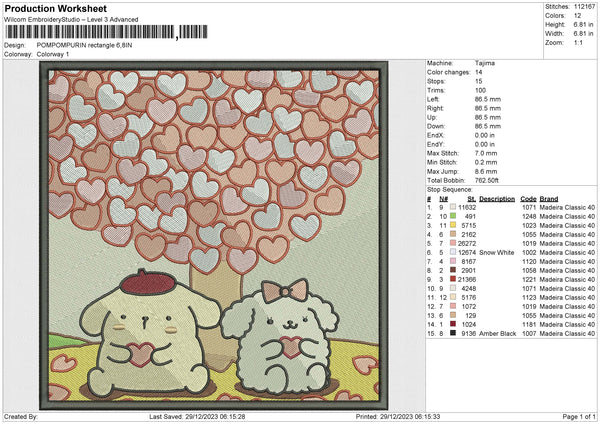
Task: Click the EndY value '0.00 in'
Action: pyautogui.click(x=484, y=144)
